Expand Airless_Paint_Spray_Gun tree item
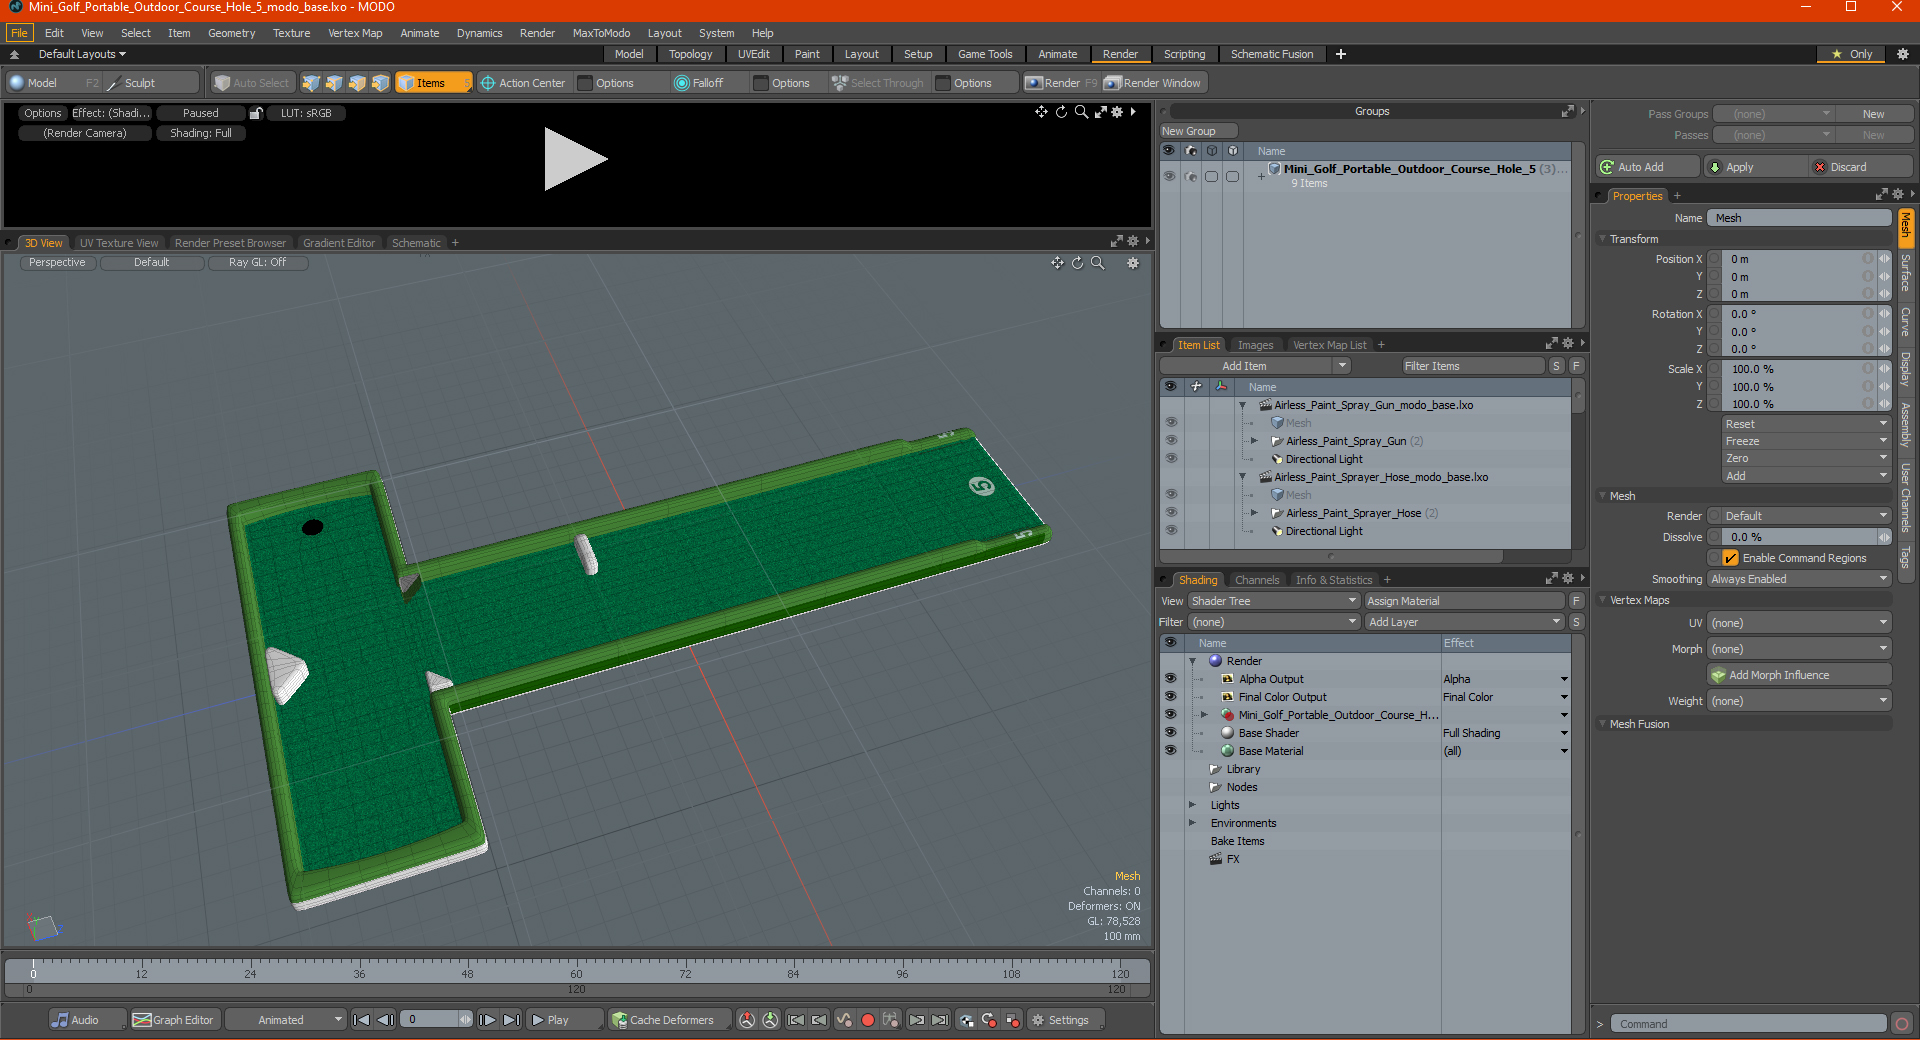Image resolution: width=1920 pixels, height=1040 pixels. (x=1254, y=441)
